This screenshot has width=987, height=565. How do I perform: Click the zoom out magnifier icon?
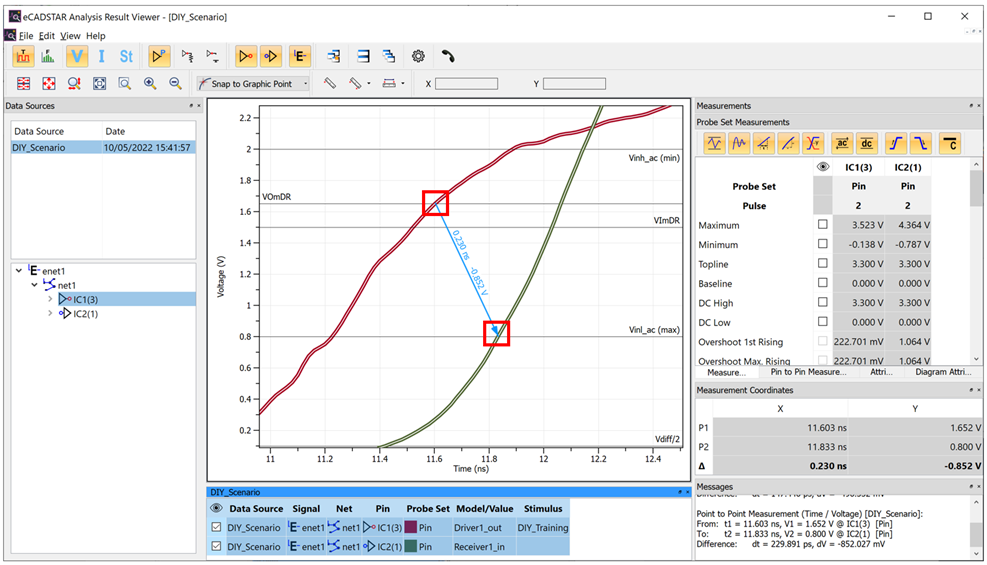click(175, 83)
